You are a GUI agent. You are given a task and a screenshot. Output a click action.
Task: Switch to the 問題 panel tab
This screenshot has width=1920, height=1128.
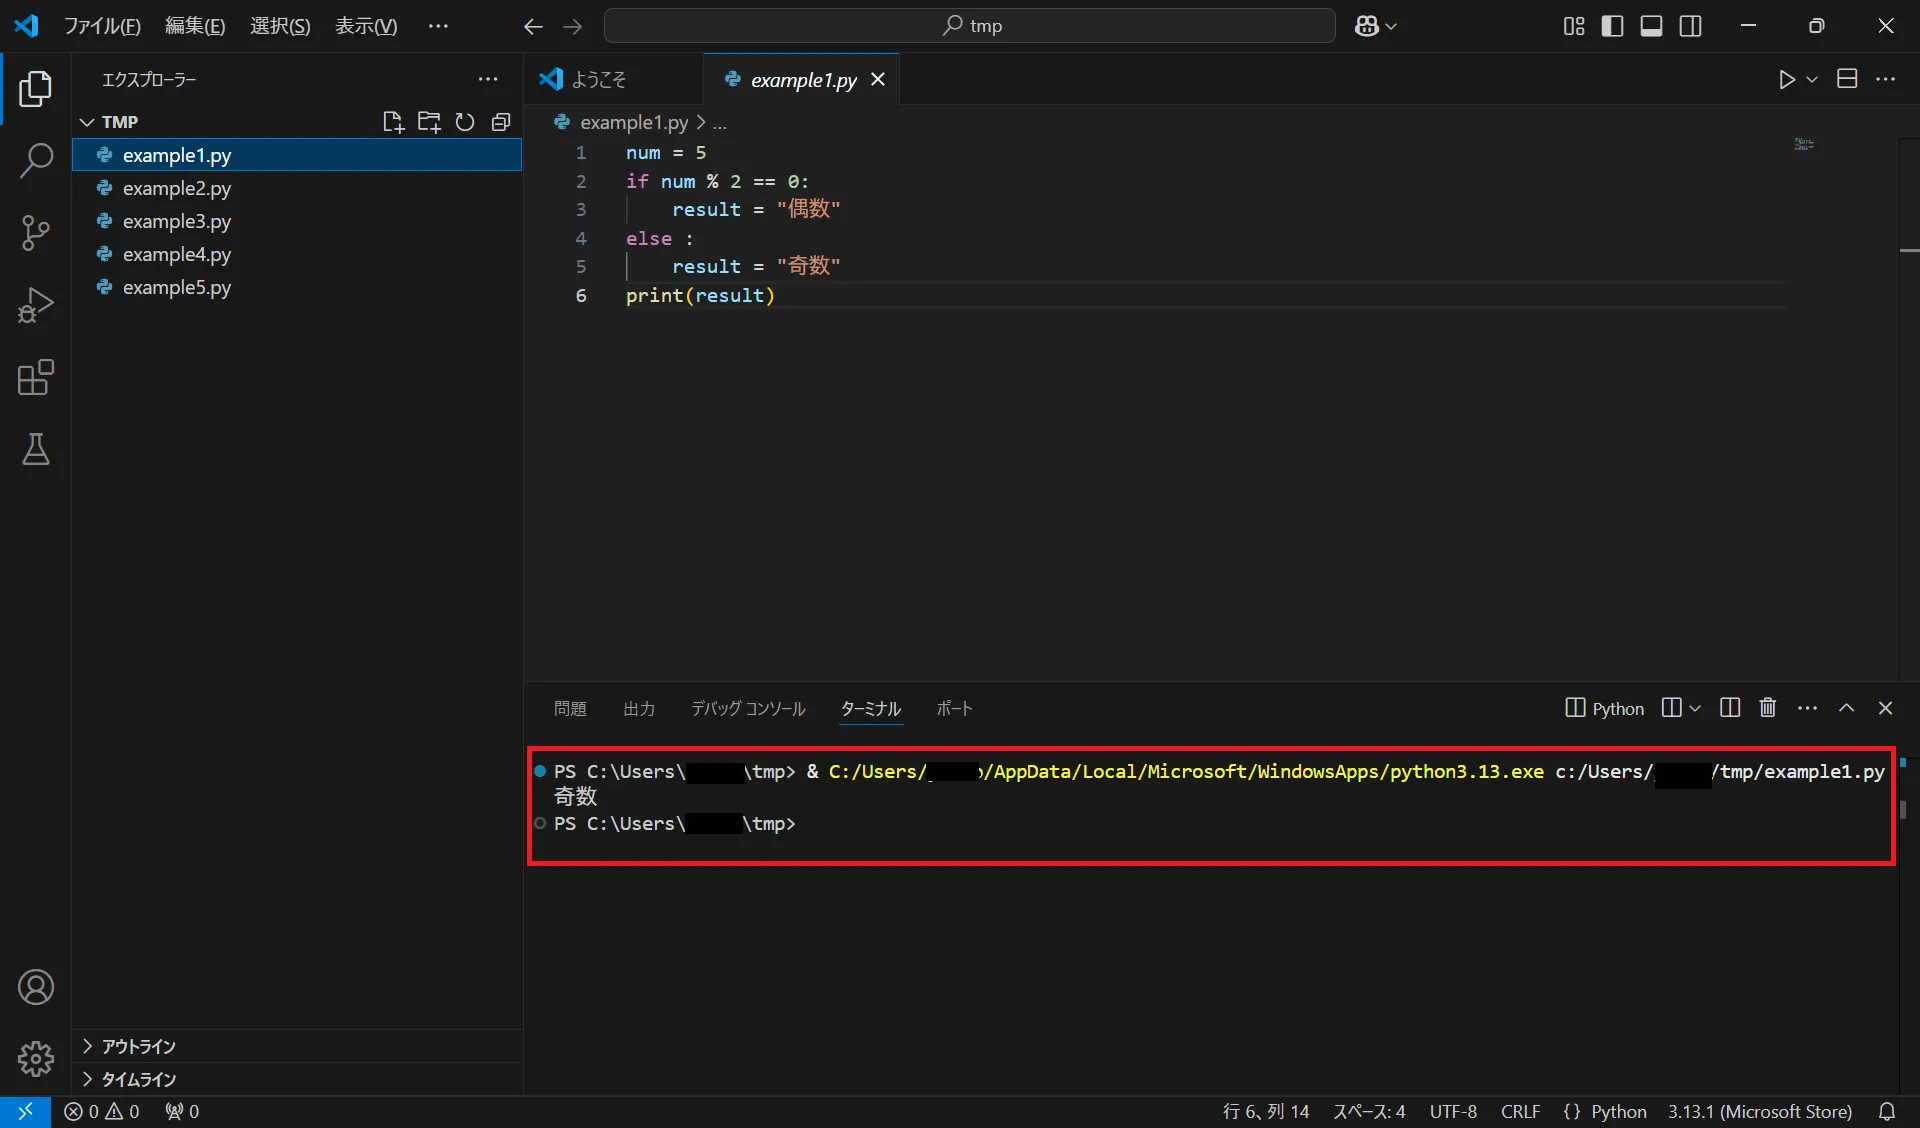click(x=570, y=708)
